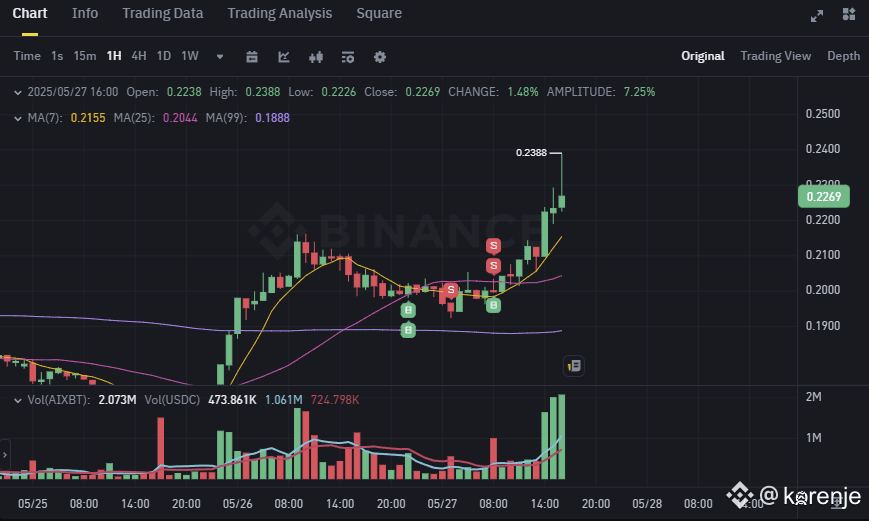Viewport: 869px width, 521px height.
Task: Switch chart view to Trading View
Action: pyautogui.click(x=775, y=56)
